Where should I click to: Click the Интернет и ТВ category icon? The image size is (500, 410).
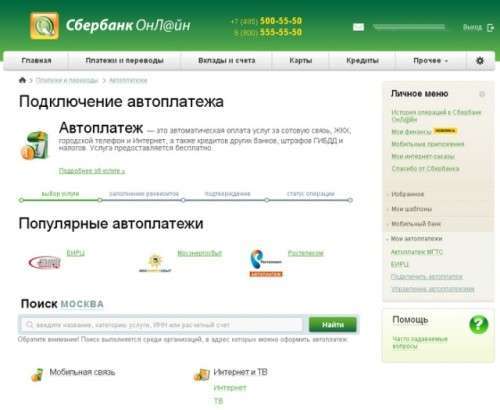tap(201, 375)
